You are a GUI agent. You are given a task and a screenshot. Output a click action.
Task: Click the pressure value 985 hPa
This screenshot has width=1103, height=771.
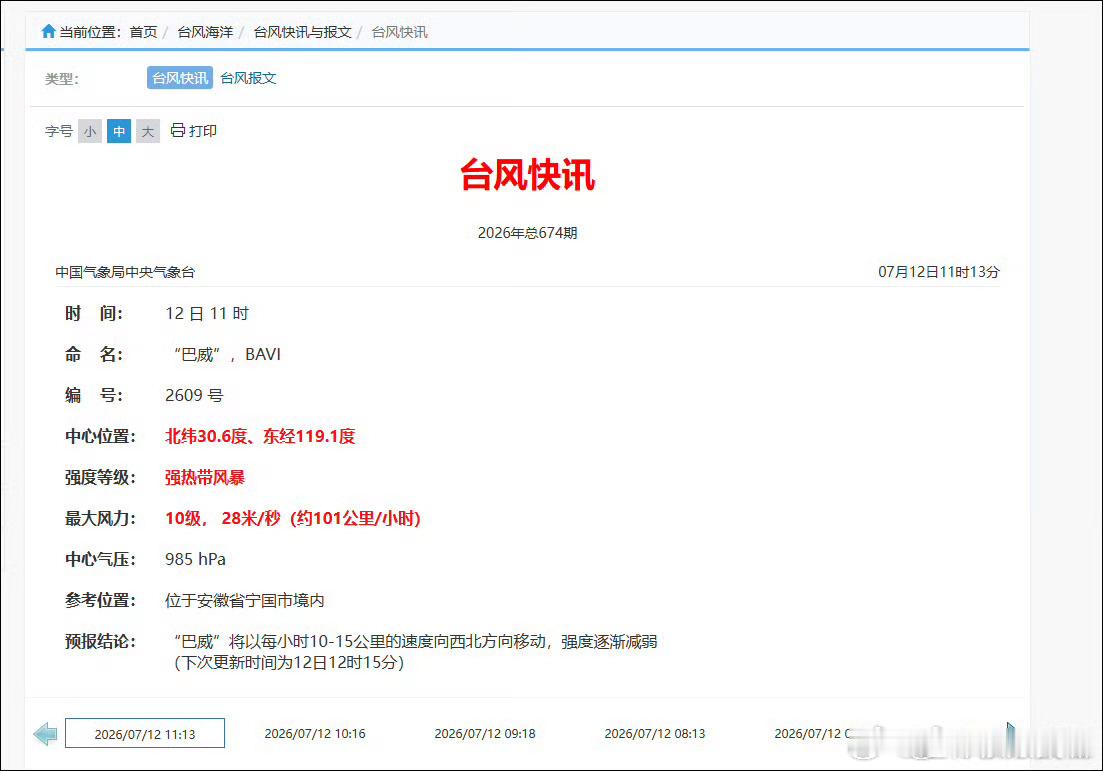click(196, 559)
